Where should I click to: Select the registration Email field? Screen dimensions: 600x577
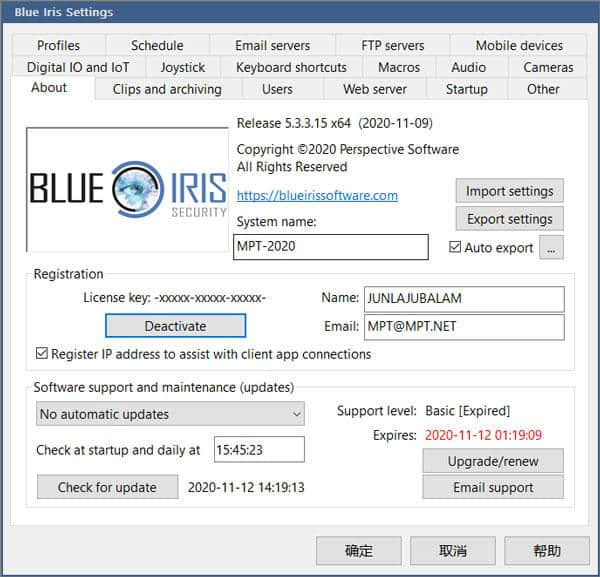(x=464, y=327)
